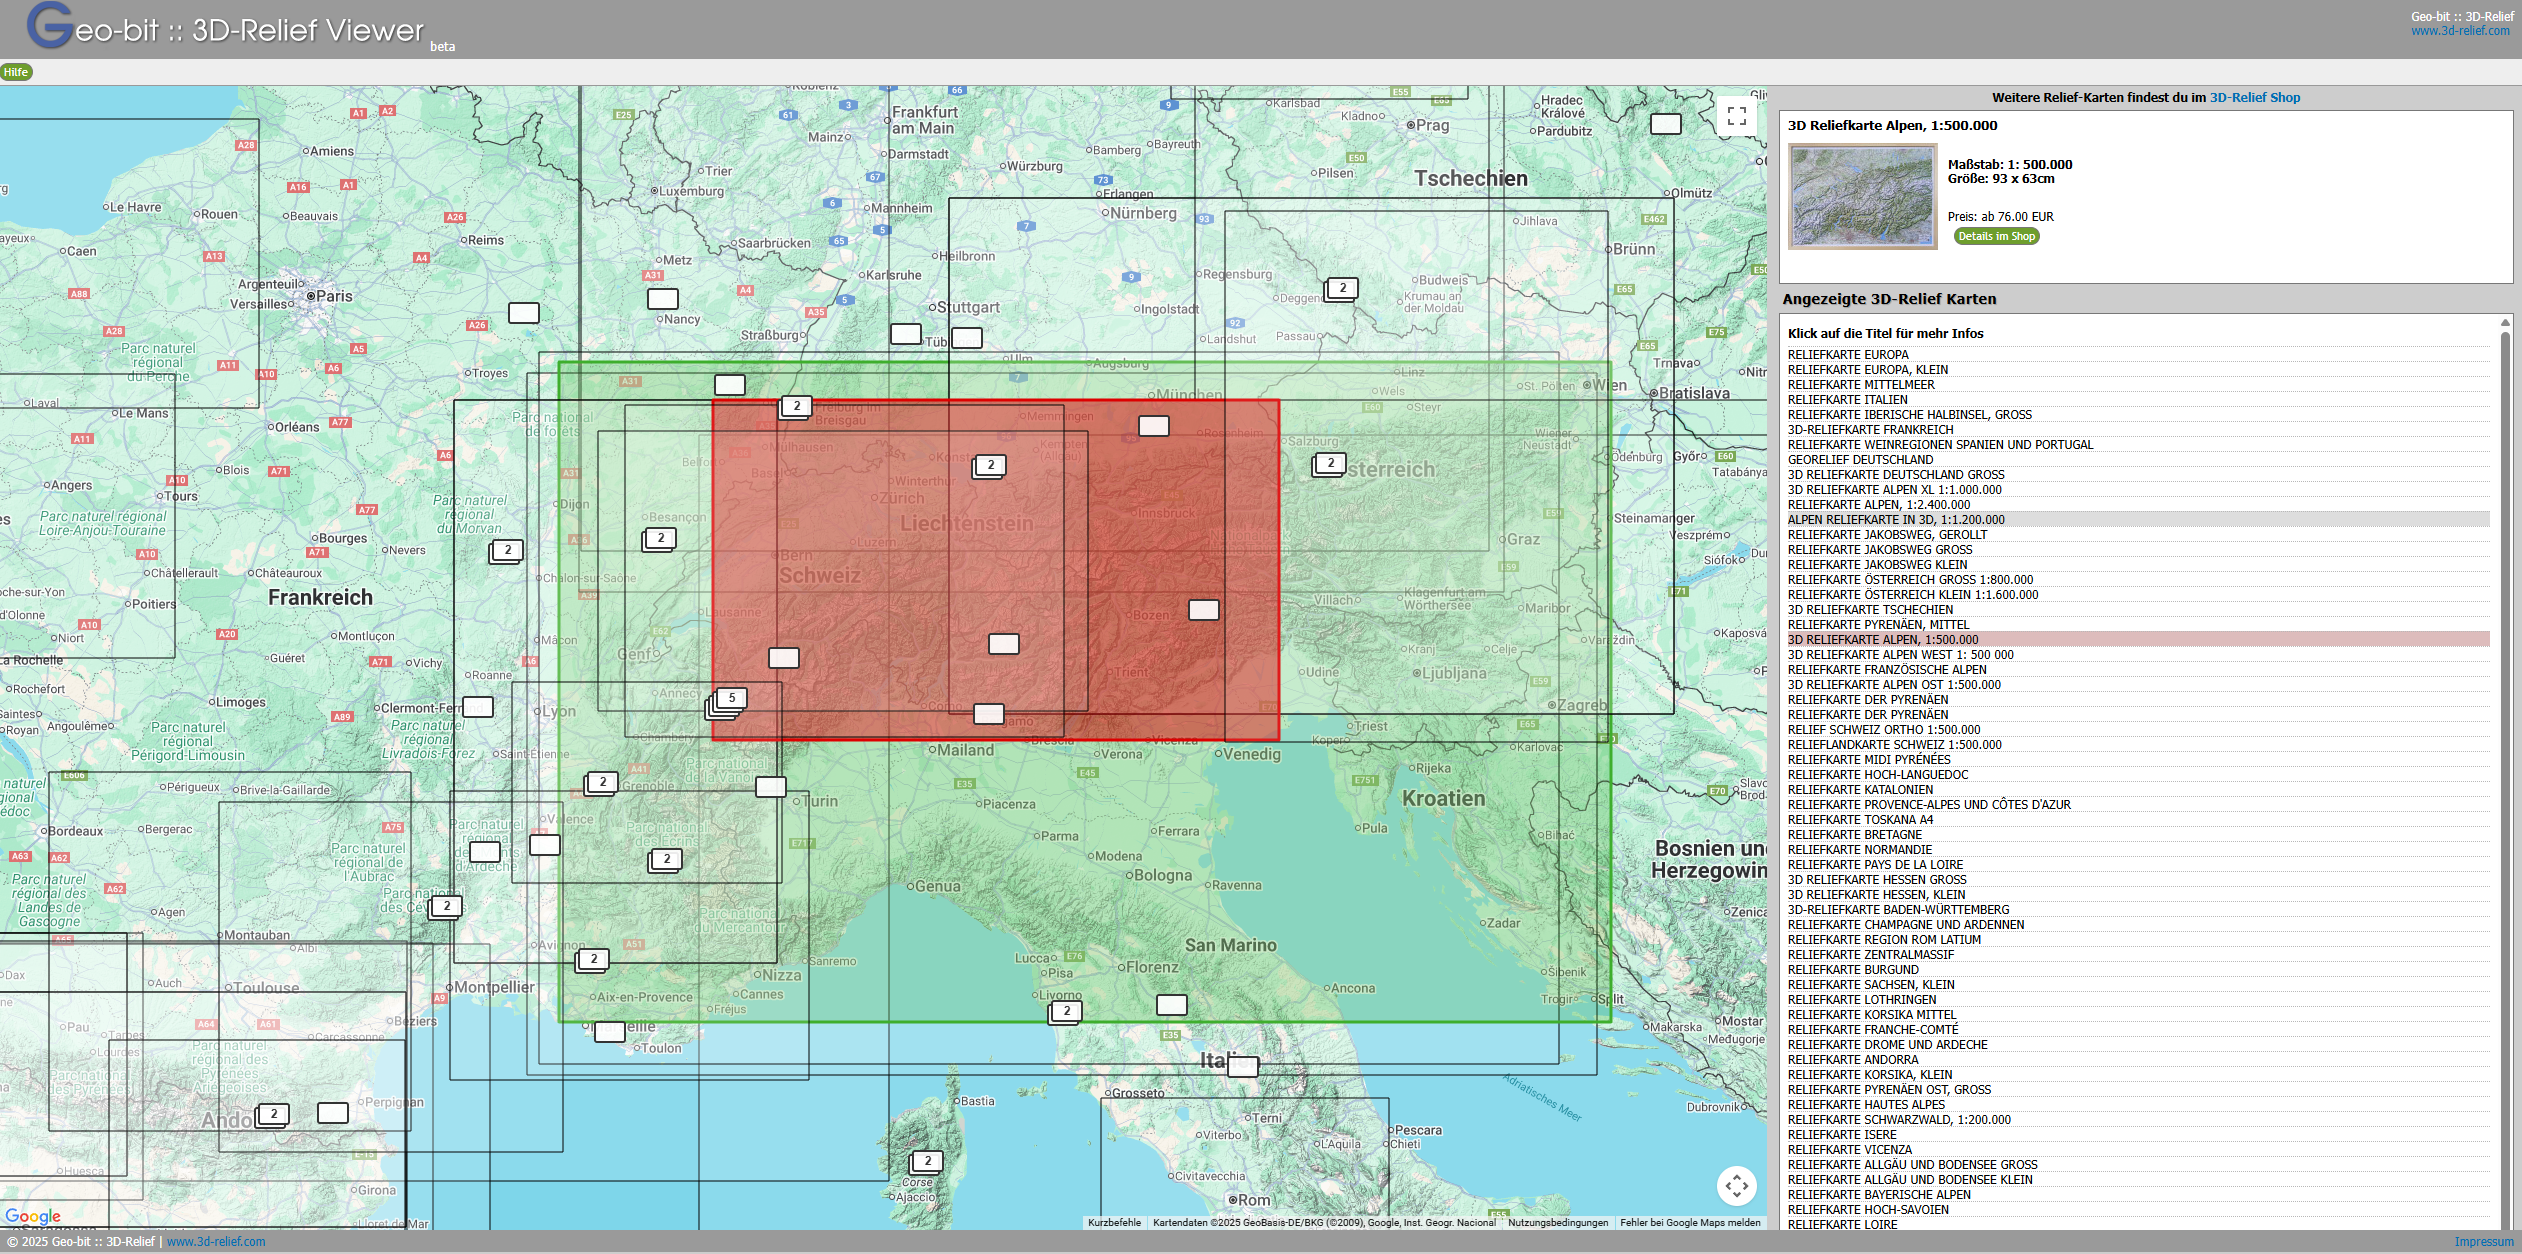Click the map camera pan control
Viewport: 2522px width, 1254px height.
[x=1737, y=1186]
